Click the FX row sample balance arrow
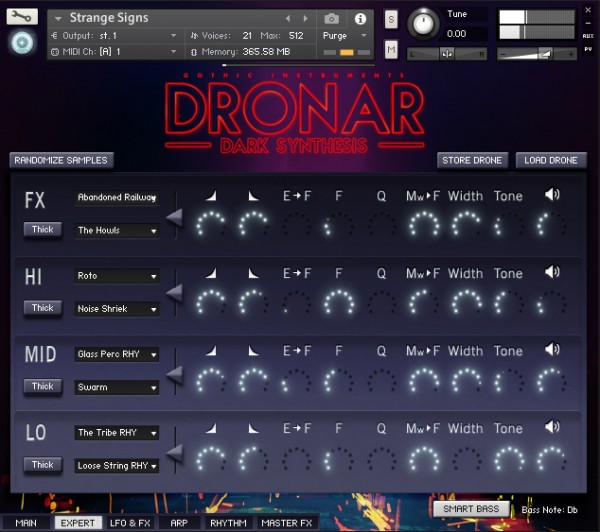The height and width of the screenshot is (532, 600). pos(174,217)
